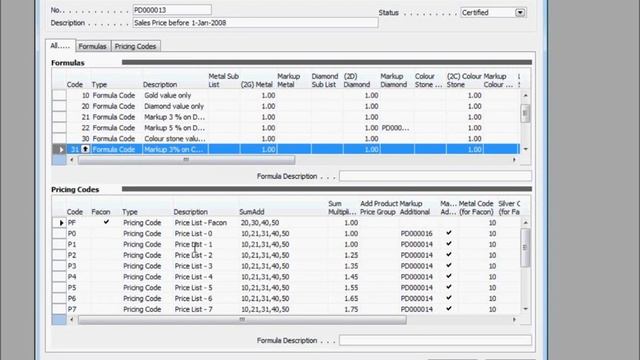The width and height of the screenshot is (640, 360).
Task: Click Sum Multiplier 1.25 in P2 row
Action: click(343, 255)
